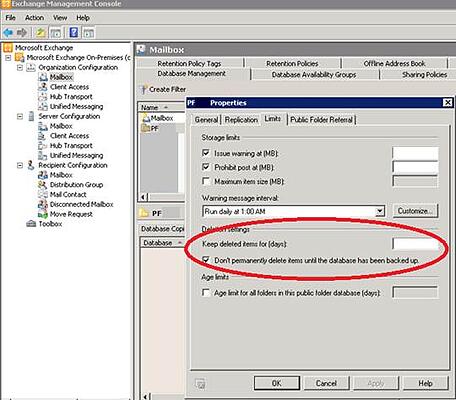Toggle Issue warning at (MB) checkbox
This screenshot has height=400, width=456.
(206, 153)
